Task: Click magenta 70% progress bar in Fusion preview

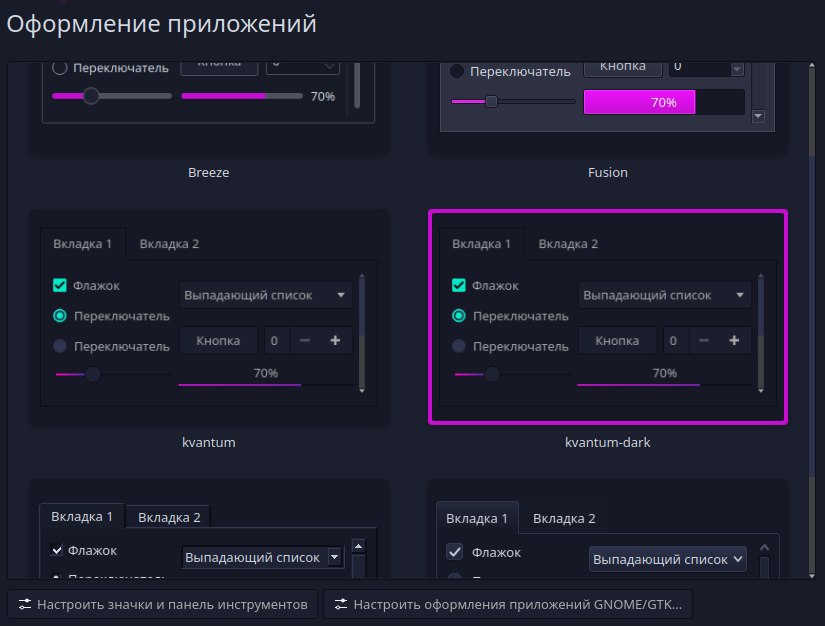Action: (x=664, y=102)
